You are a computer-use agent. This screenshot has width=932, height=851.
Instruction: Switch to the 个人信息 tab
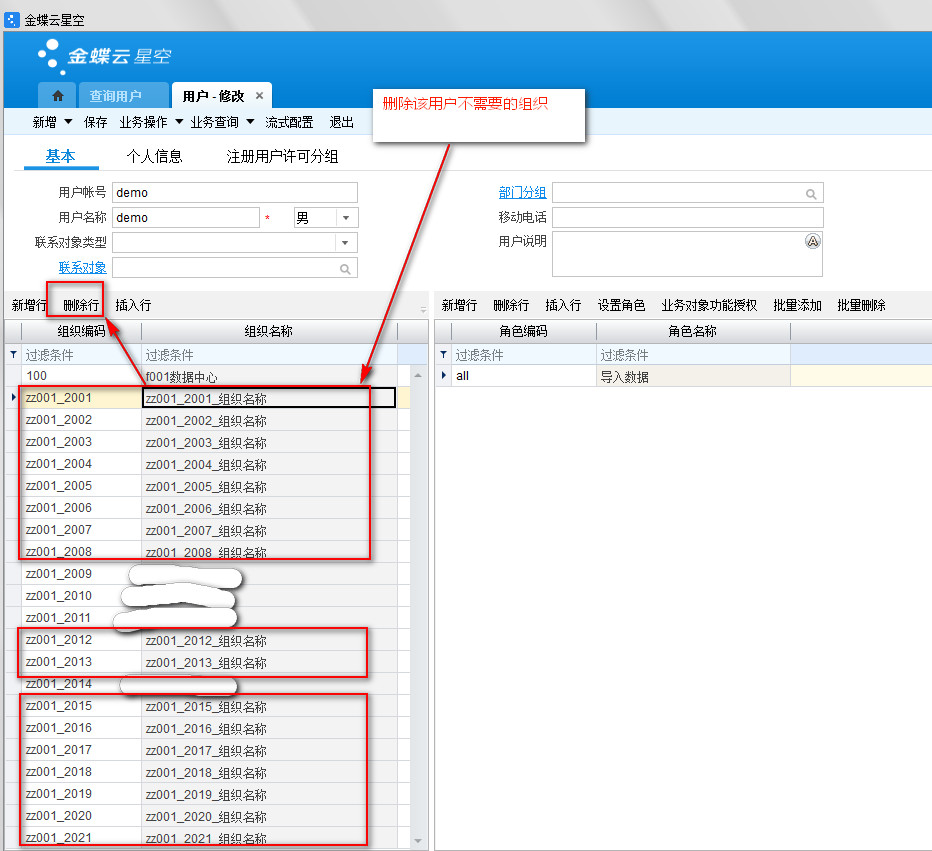coord(154,157)
